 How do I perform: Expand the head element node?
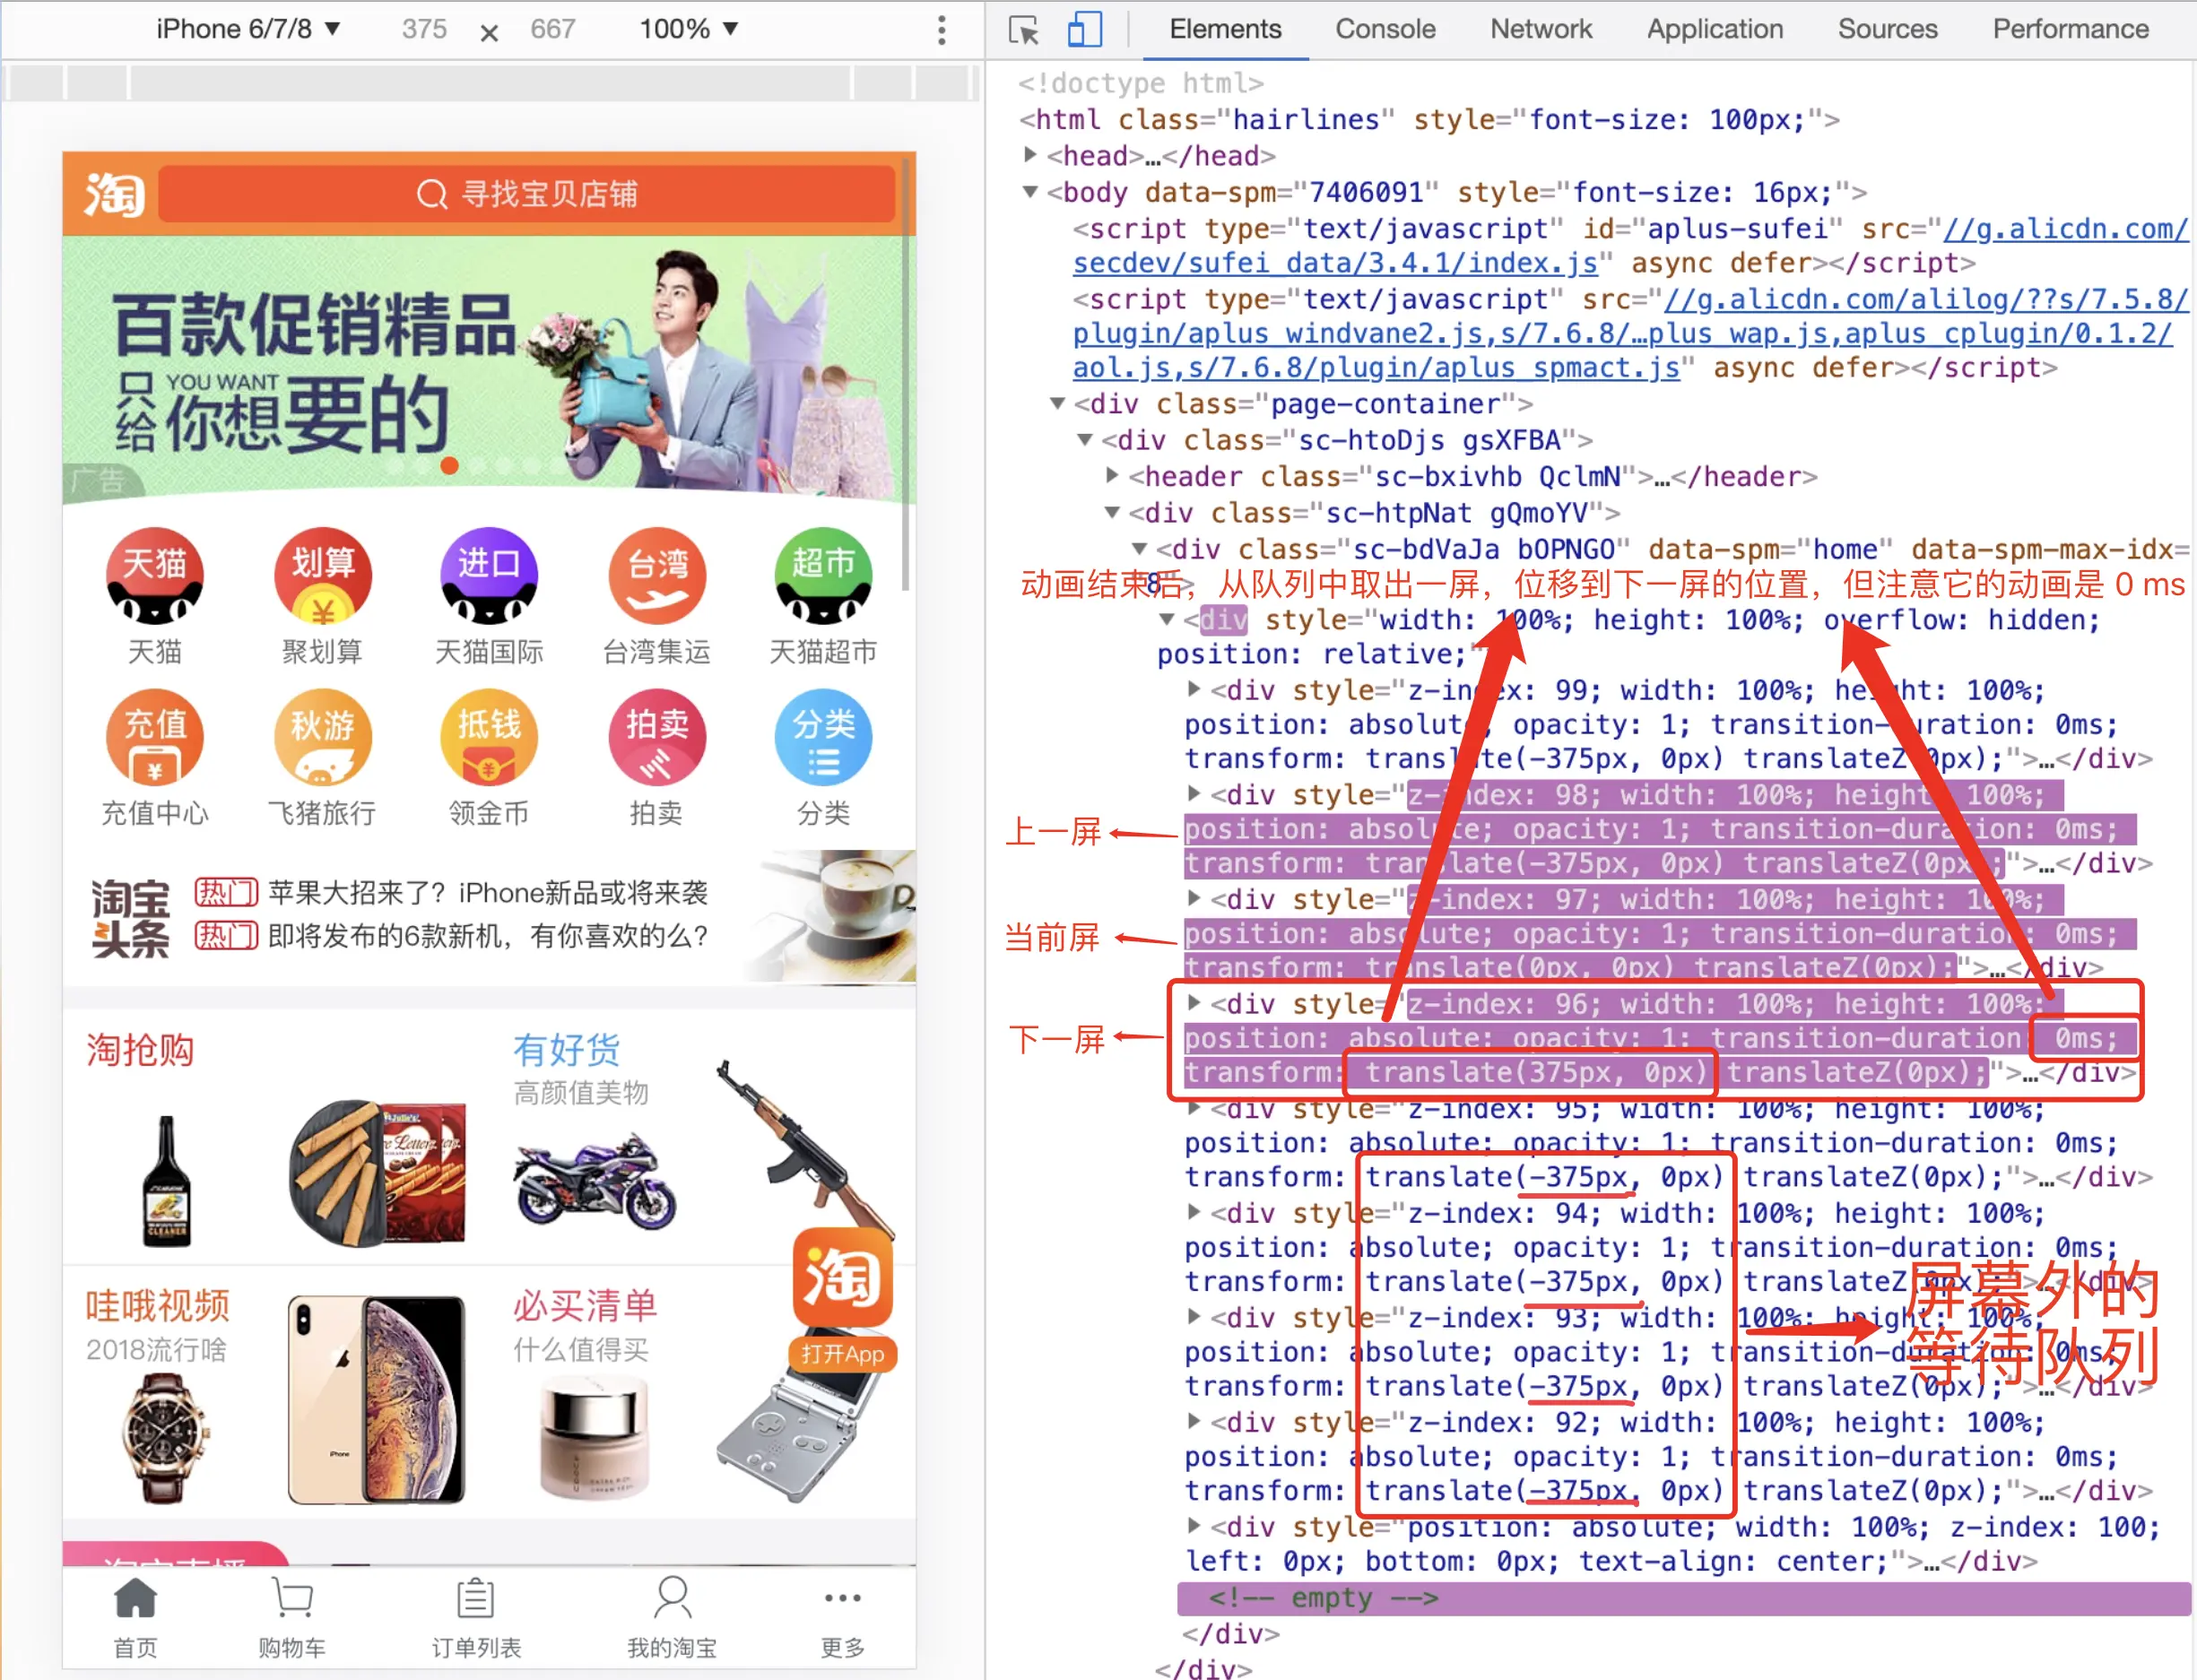(1030, 155)
